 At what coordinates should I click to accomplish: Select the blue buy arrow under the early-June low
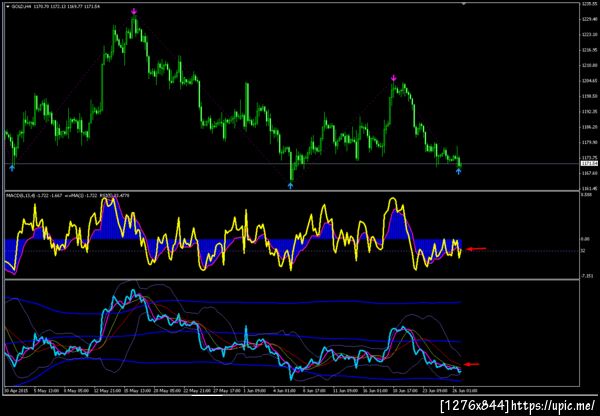coord(290,186)
